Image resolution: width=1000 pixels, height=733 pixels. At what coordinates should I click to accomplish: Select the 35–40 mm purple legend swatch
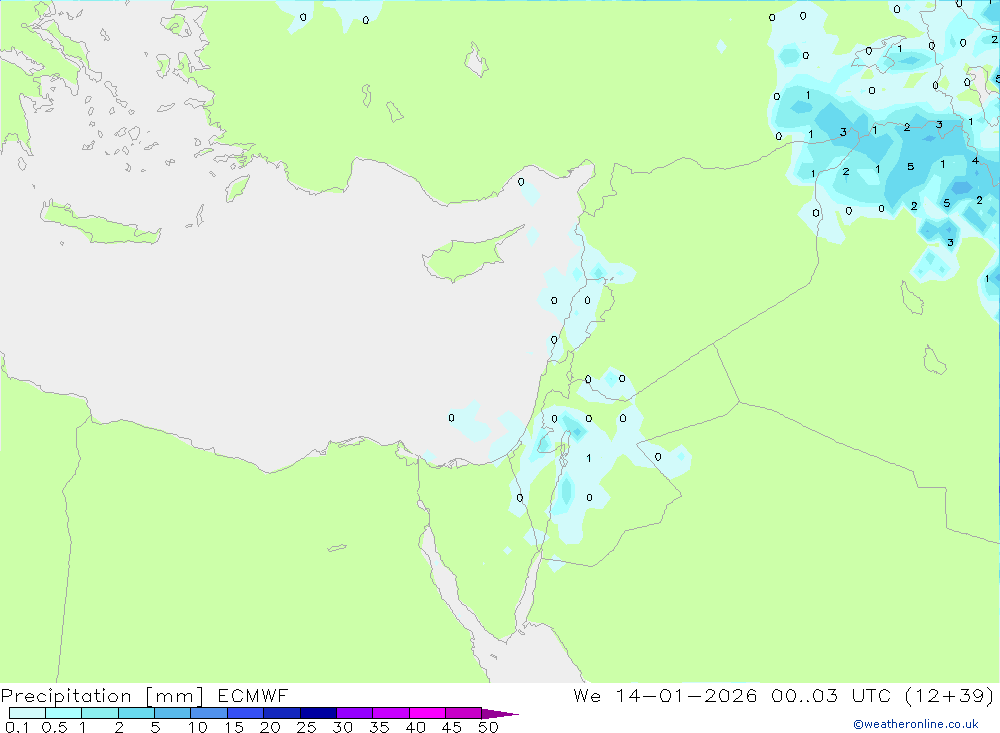(391, 713)
